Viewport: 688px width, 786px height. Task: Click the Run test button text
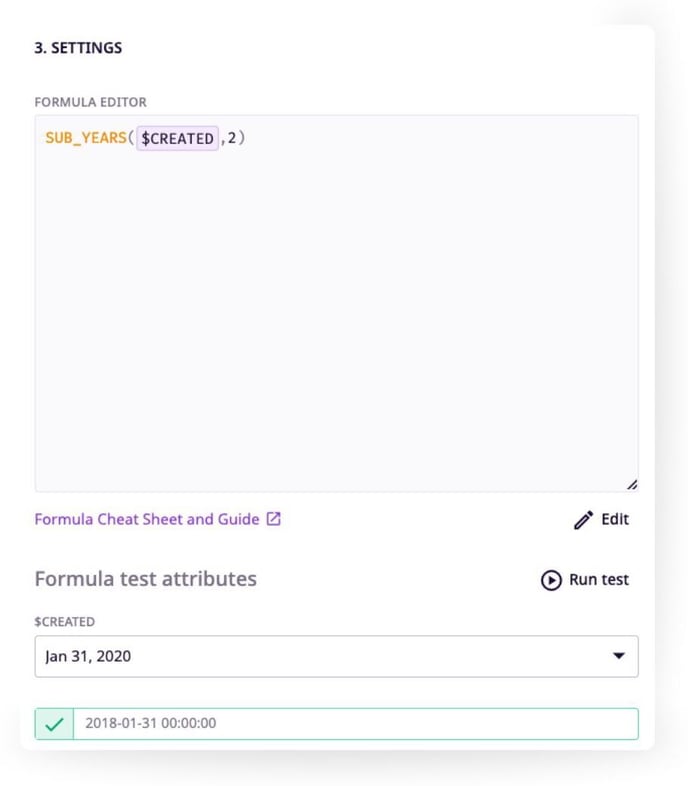pos(599,580)
